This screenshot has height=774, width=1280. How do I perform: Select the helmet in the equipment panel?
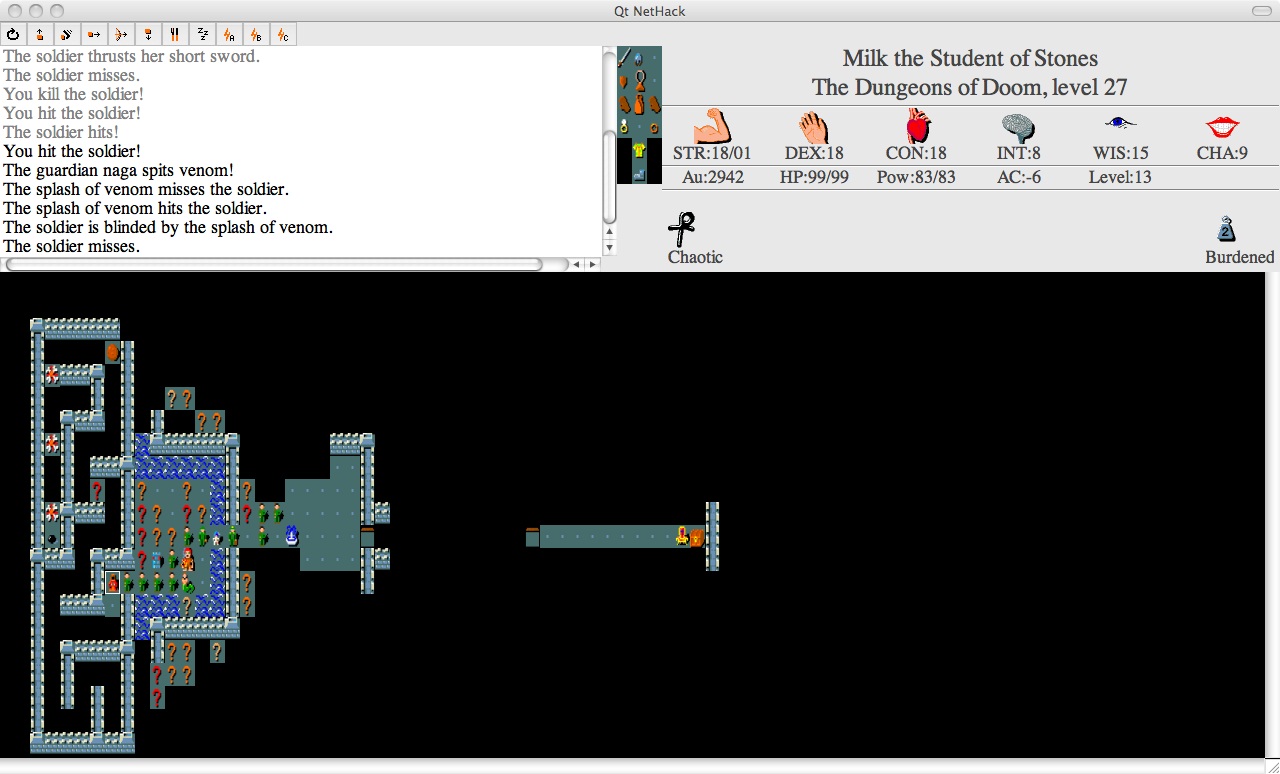coord(639,58)
